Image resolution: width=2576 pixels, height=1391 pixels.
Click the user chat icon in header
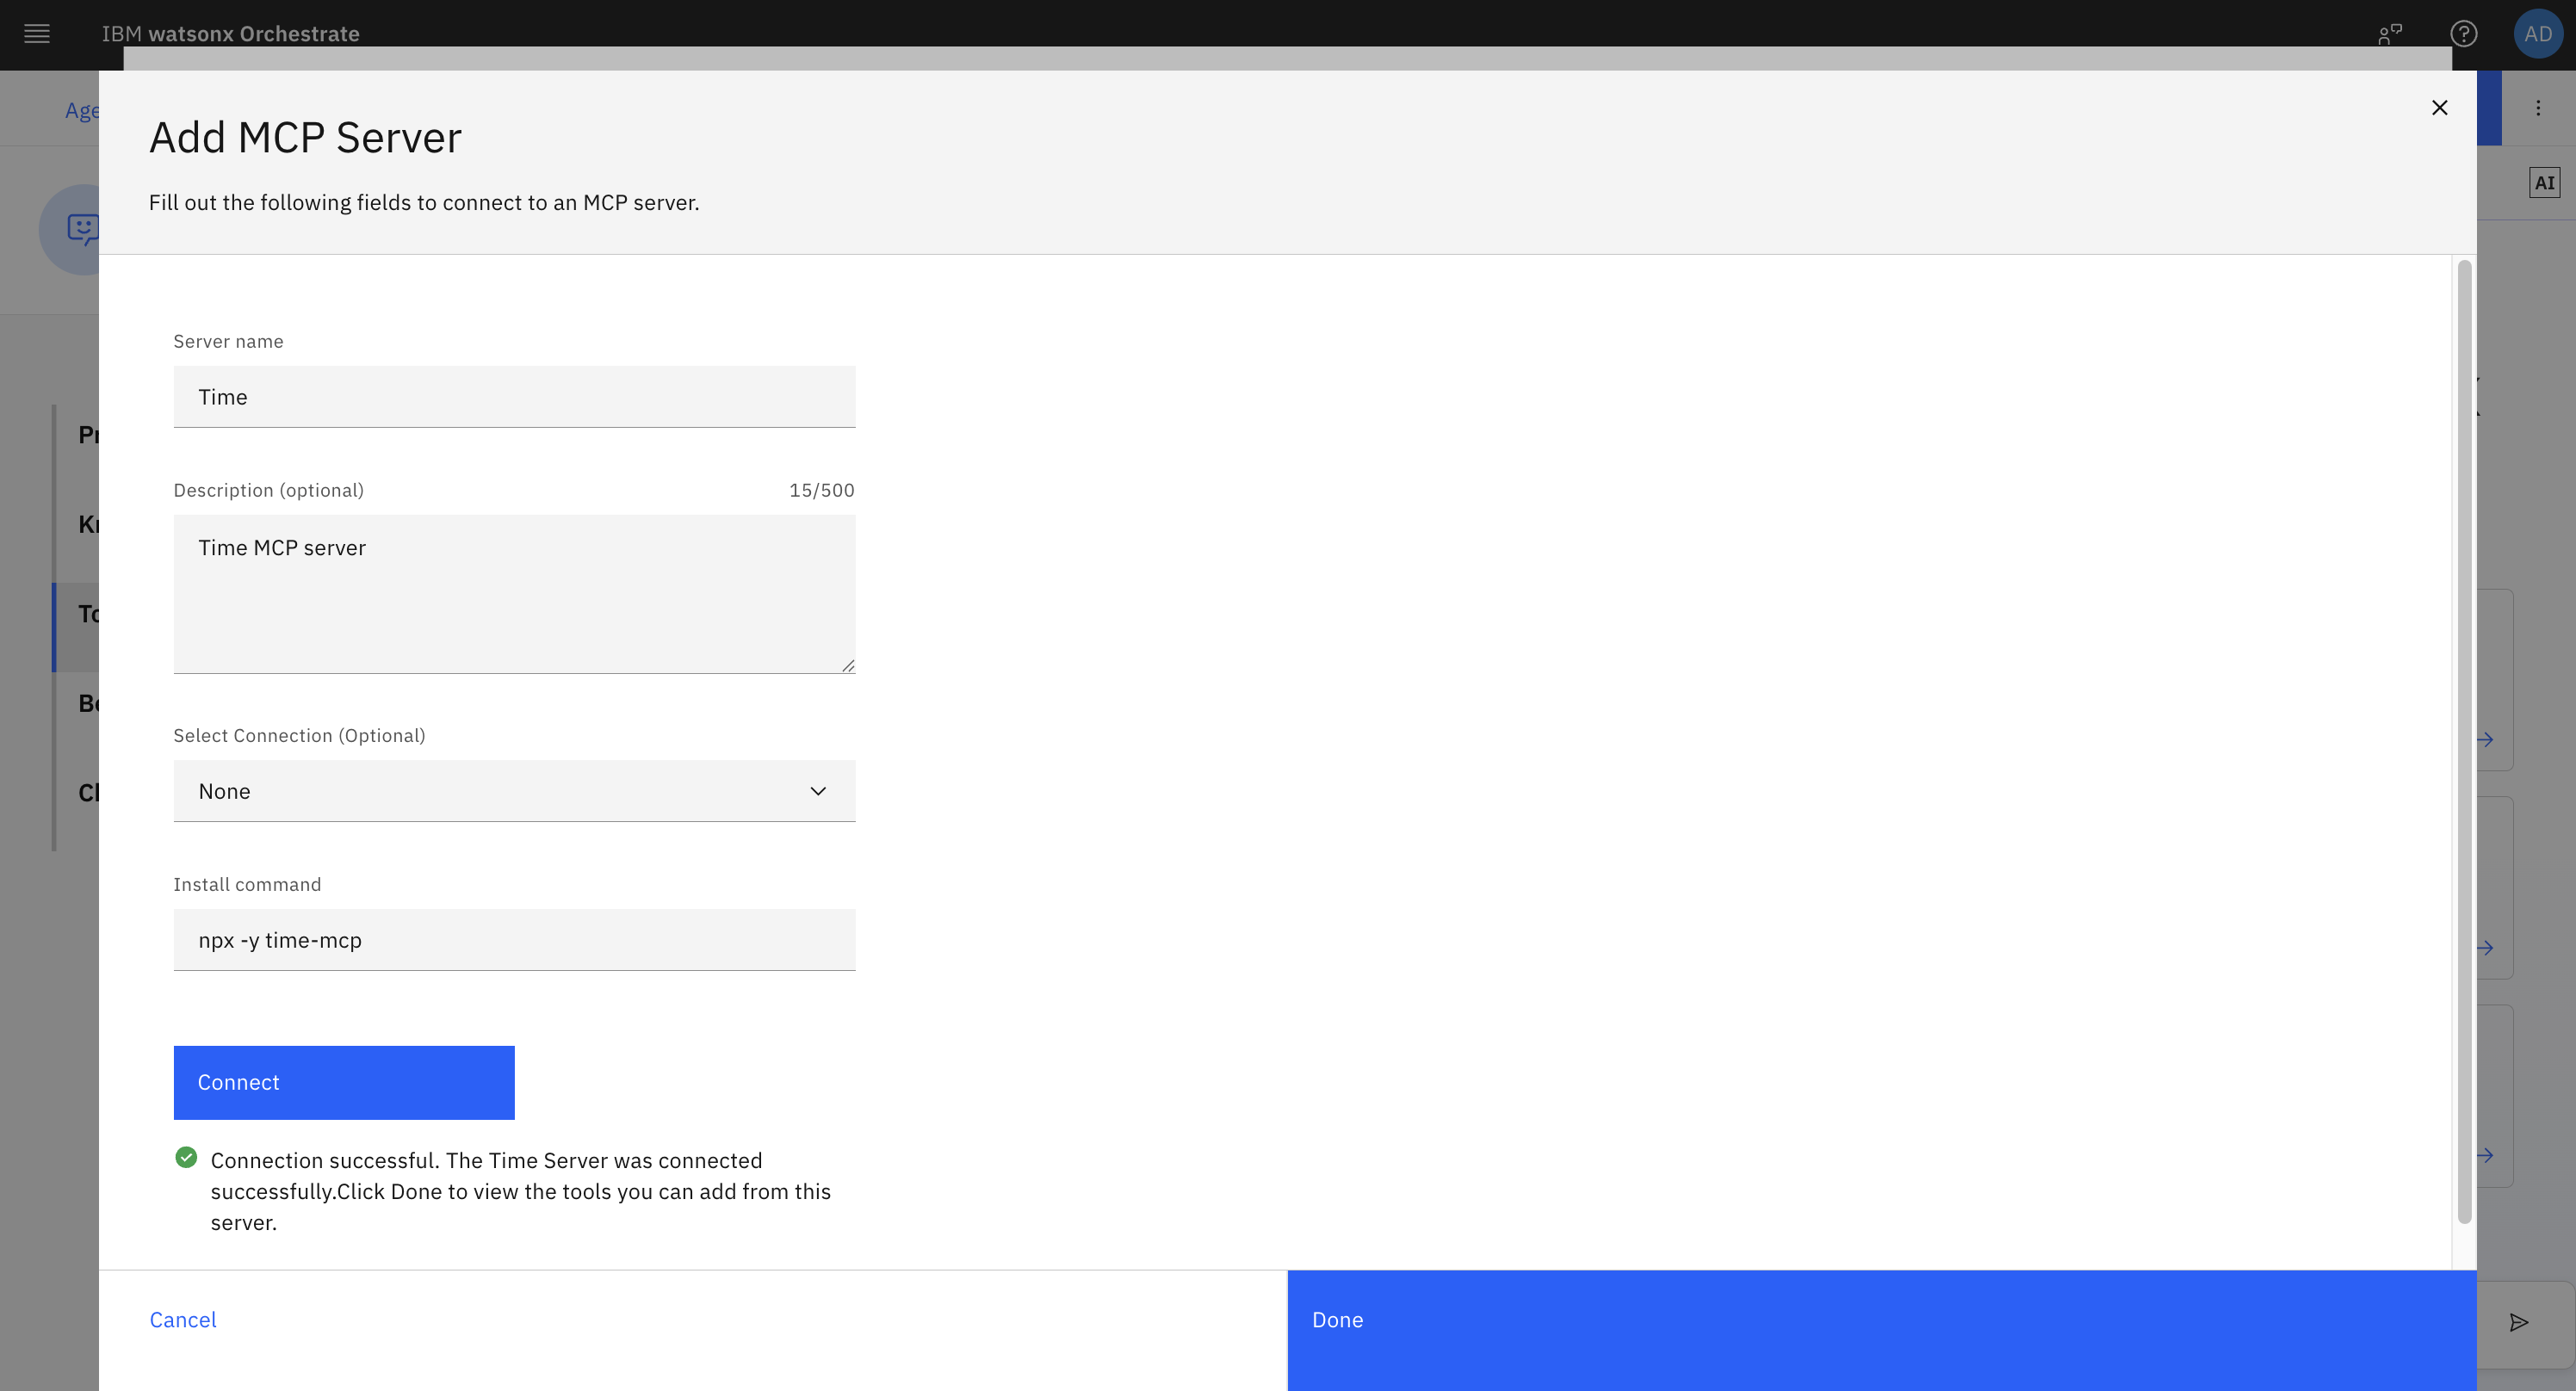2389,34
